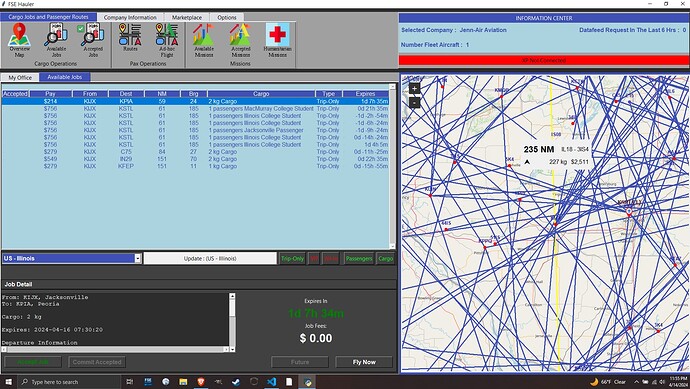
Task: Open Brave browser from the taskbar
Action: point(201,382)
